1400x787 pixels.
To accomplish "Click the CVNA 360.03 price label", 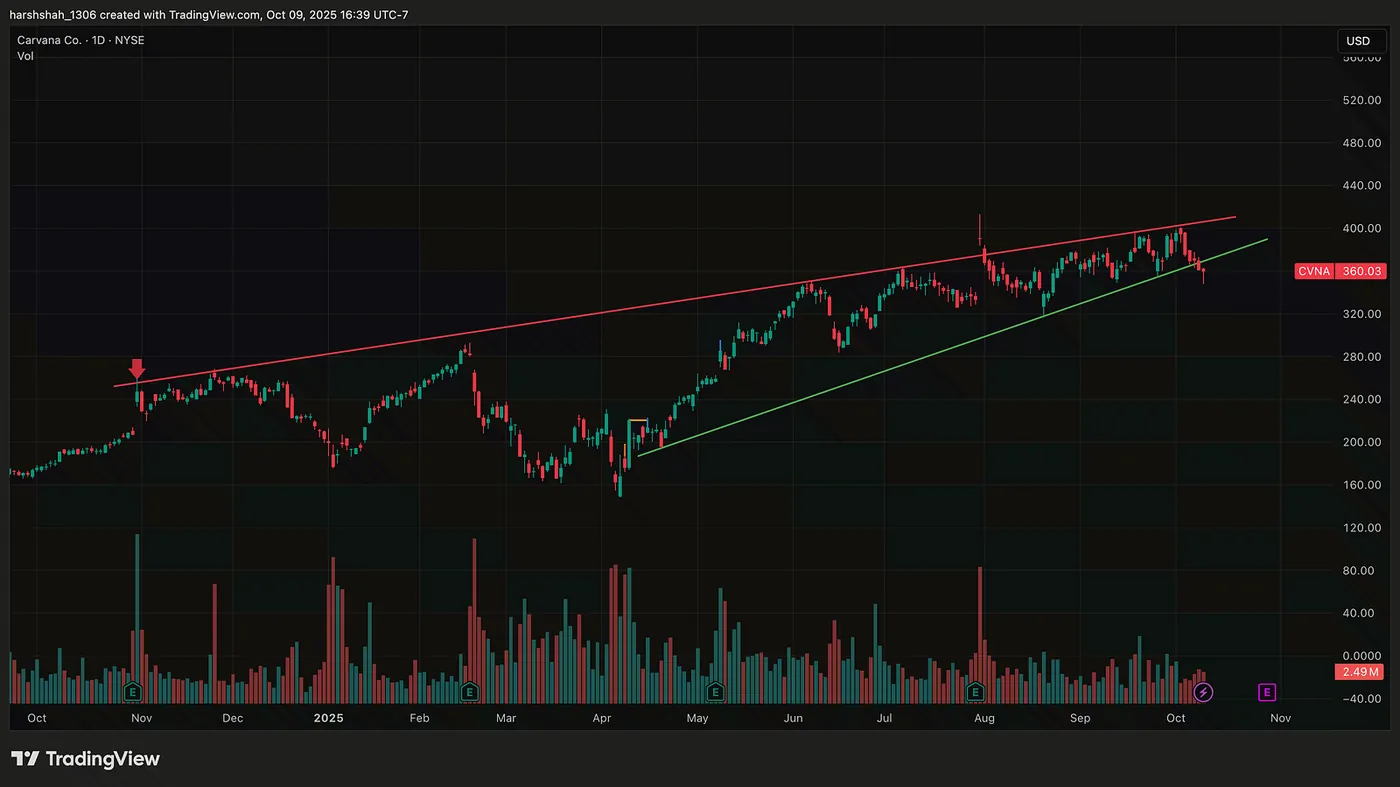I will tap(1340, 271).
